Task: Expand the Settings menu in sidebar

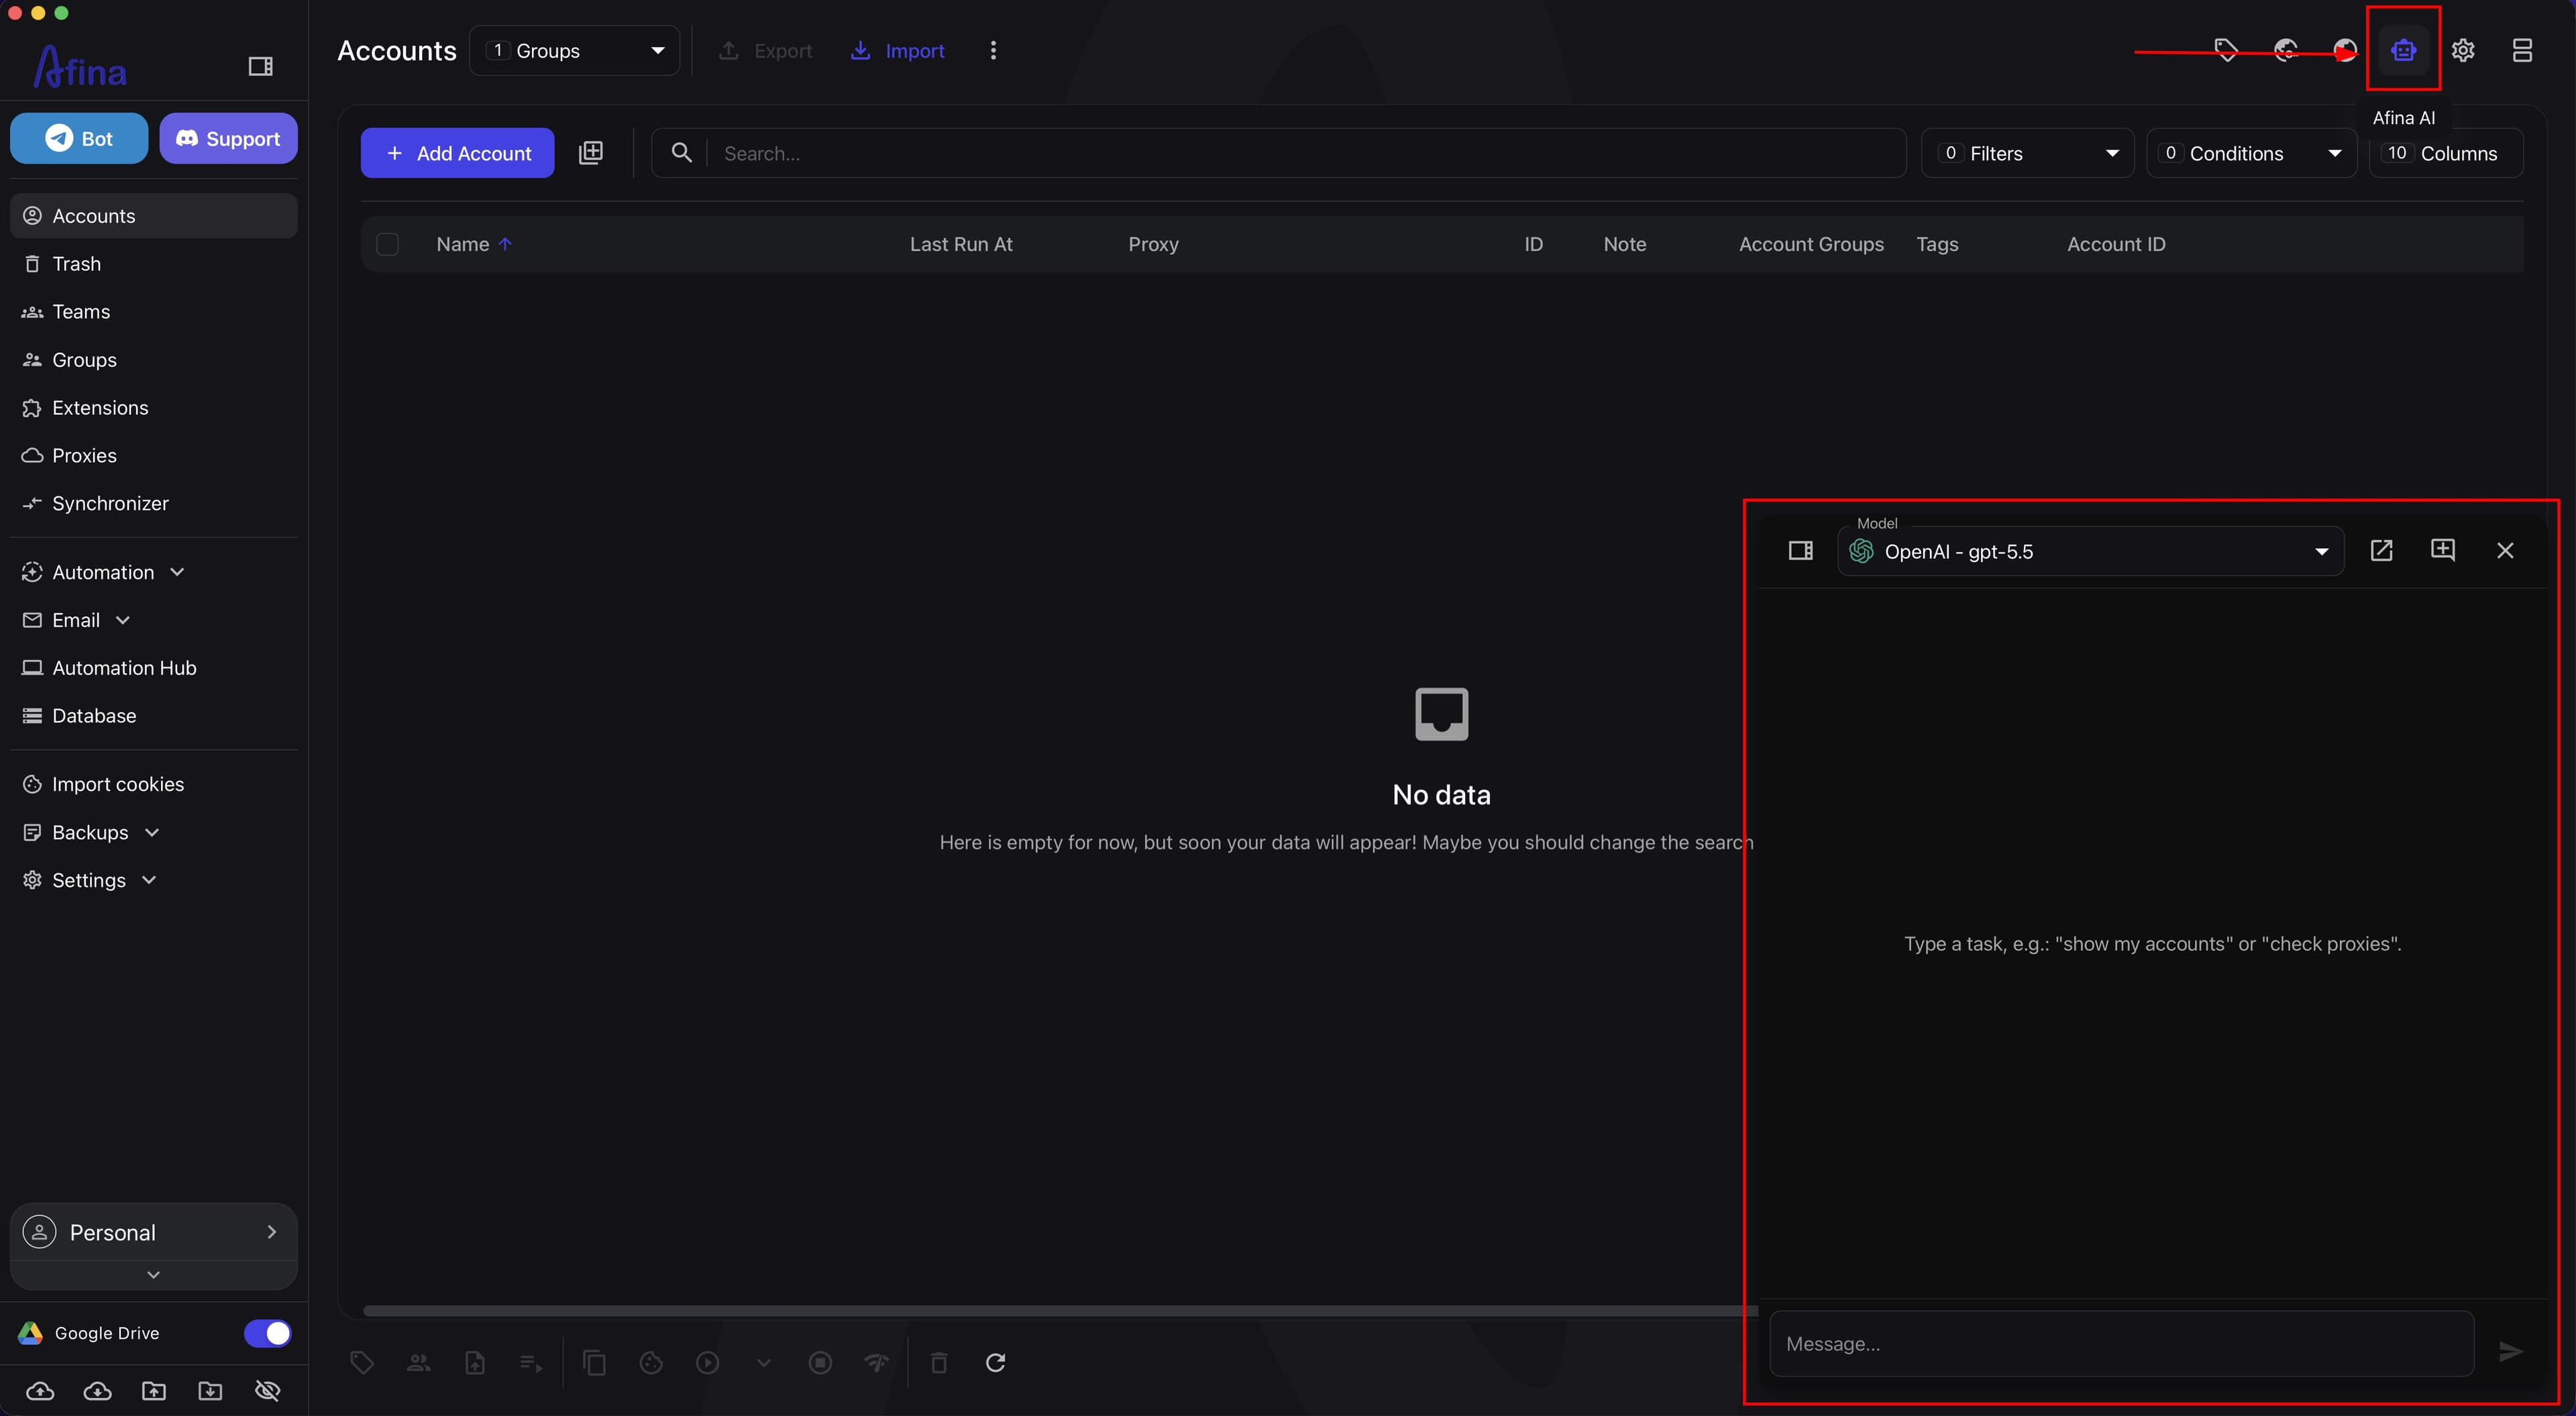Action: (x=89, y=880)
